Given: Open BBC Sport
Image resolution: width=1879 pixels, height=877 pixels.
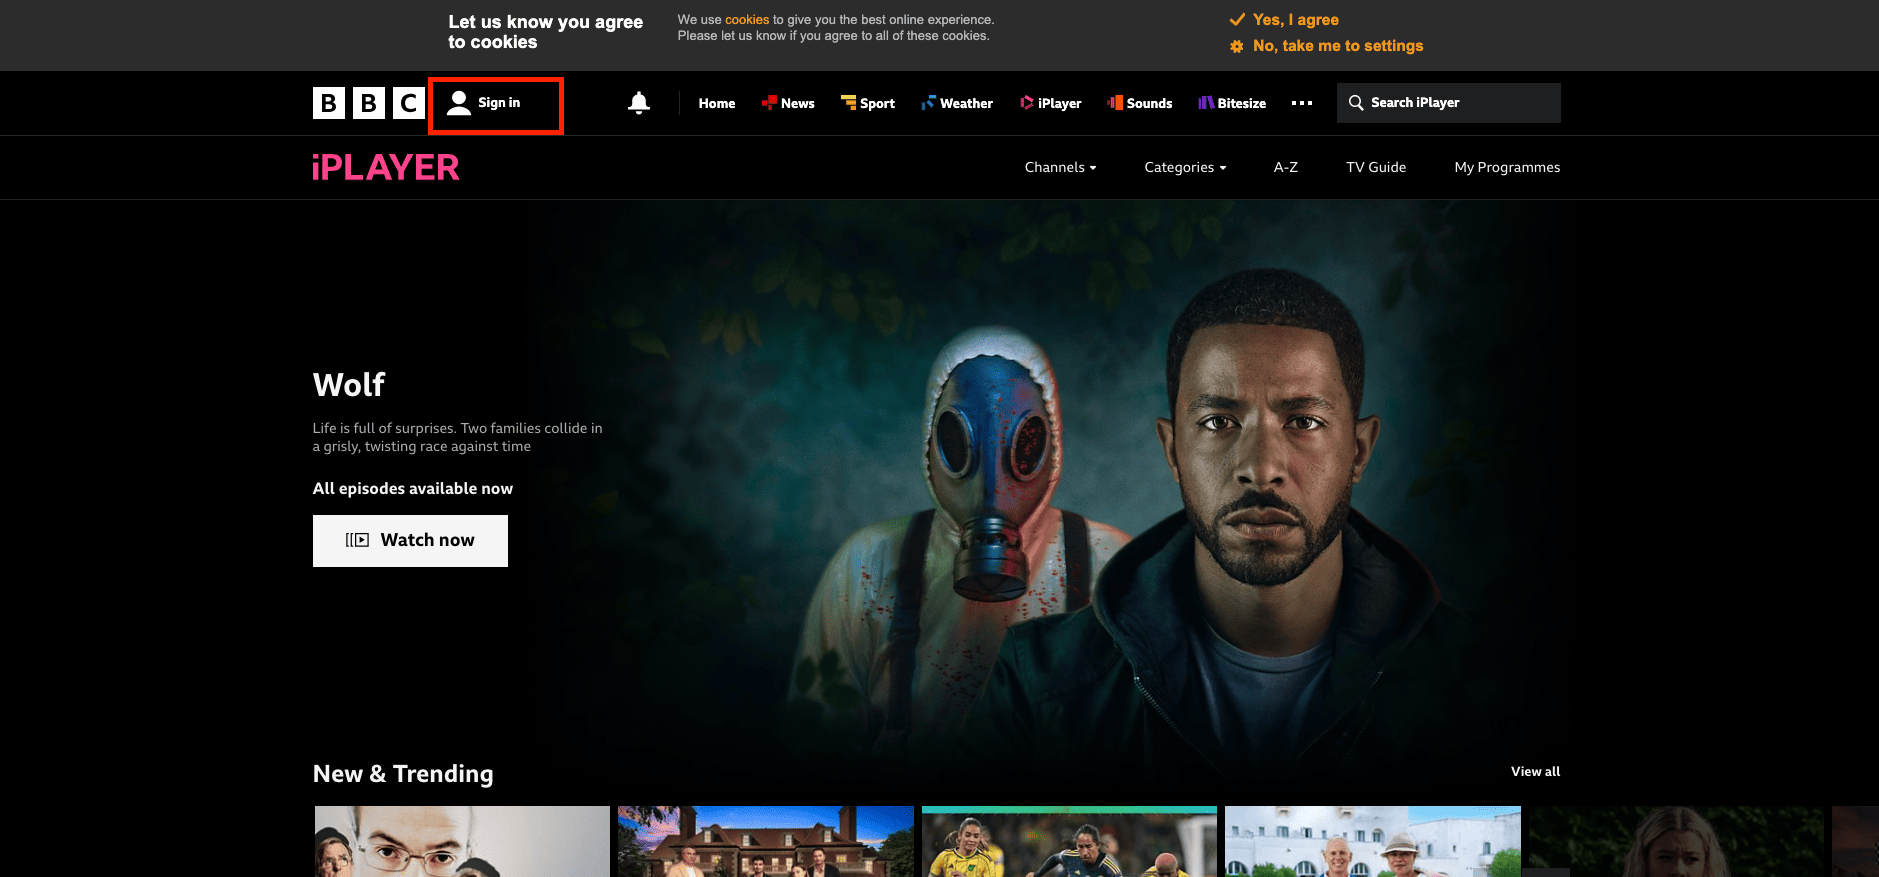Looking at the screenshot, I should (868, 103).
